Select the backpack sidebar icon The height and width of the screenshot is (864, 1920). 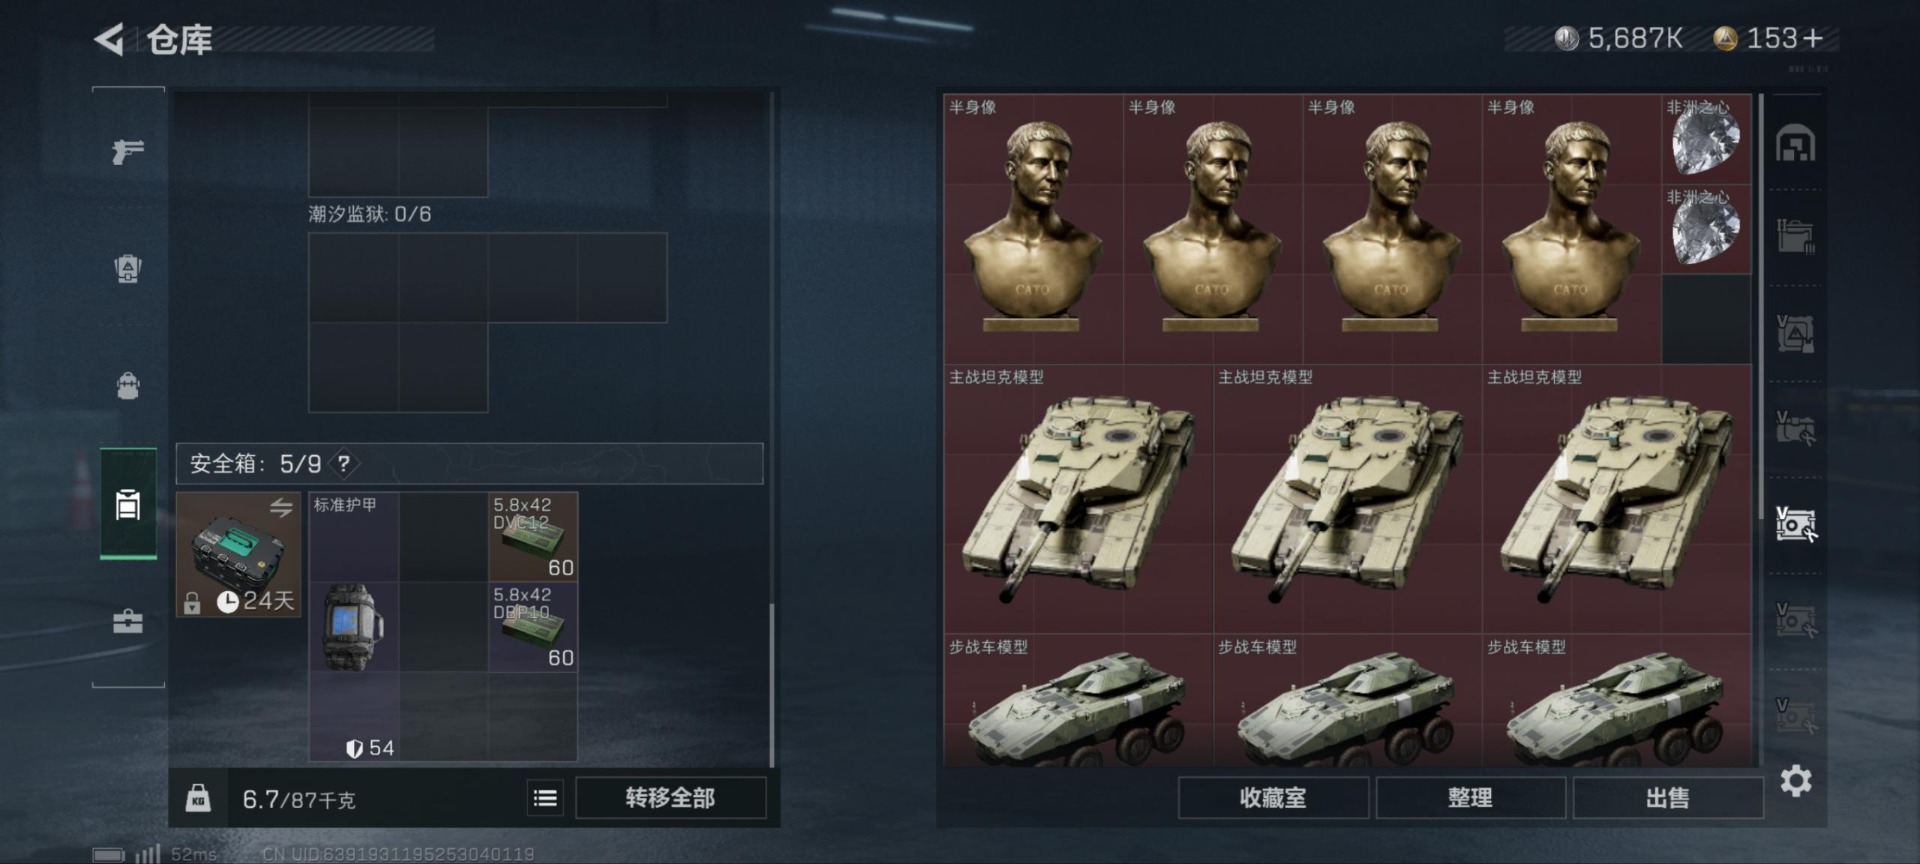128,385
